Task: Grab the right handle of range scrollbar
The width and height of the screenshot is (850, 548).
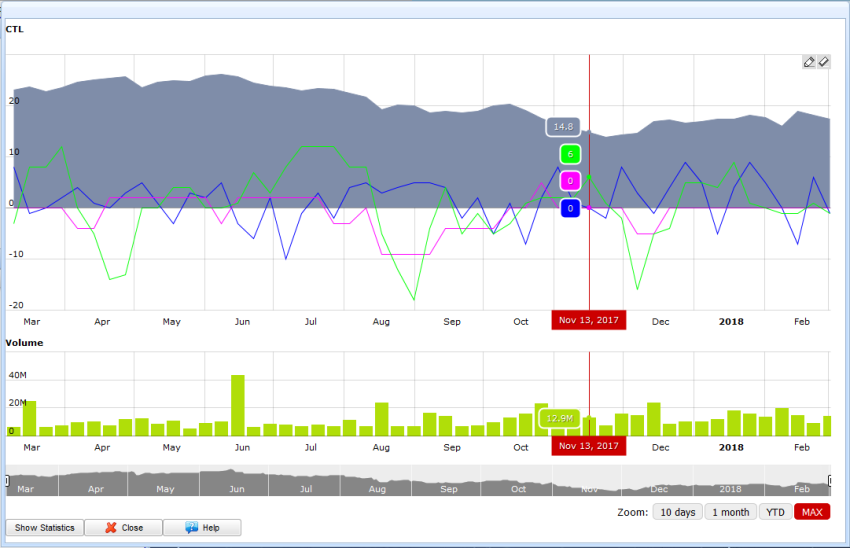Action: coord(830,481)
